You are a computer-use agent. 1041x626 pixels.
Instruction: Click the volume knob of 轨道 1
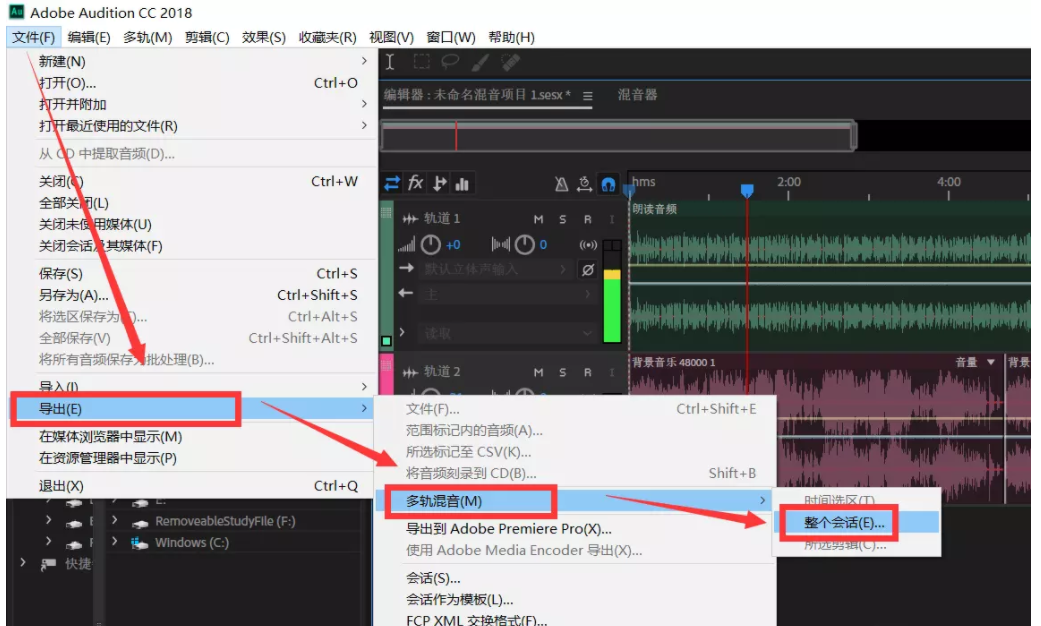pos(431,245)
